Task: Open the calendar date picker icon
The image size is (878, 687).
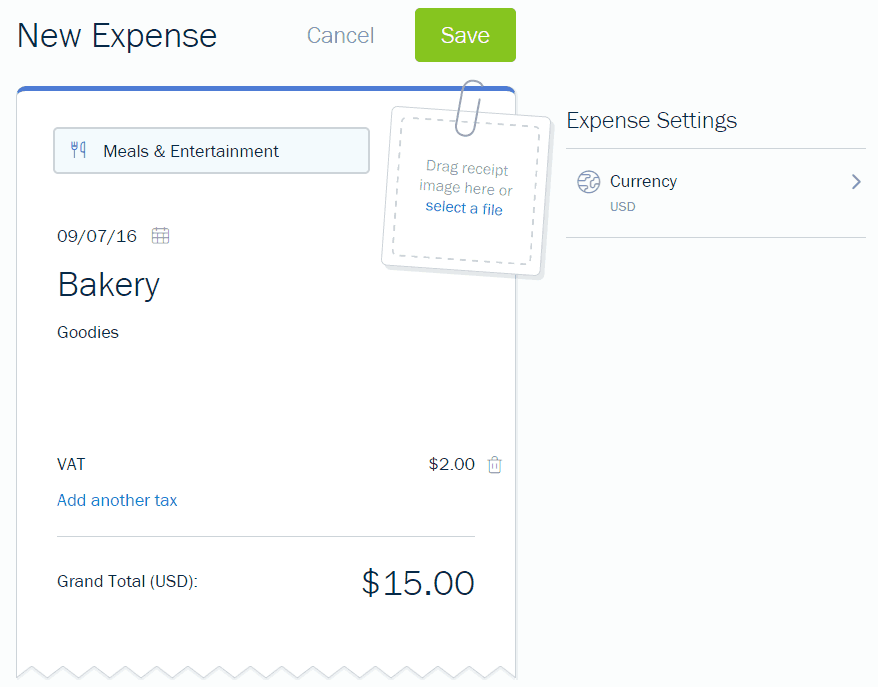Action: click(160, 235)
